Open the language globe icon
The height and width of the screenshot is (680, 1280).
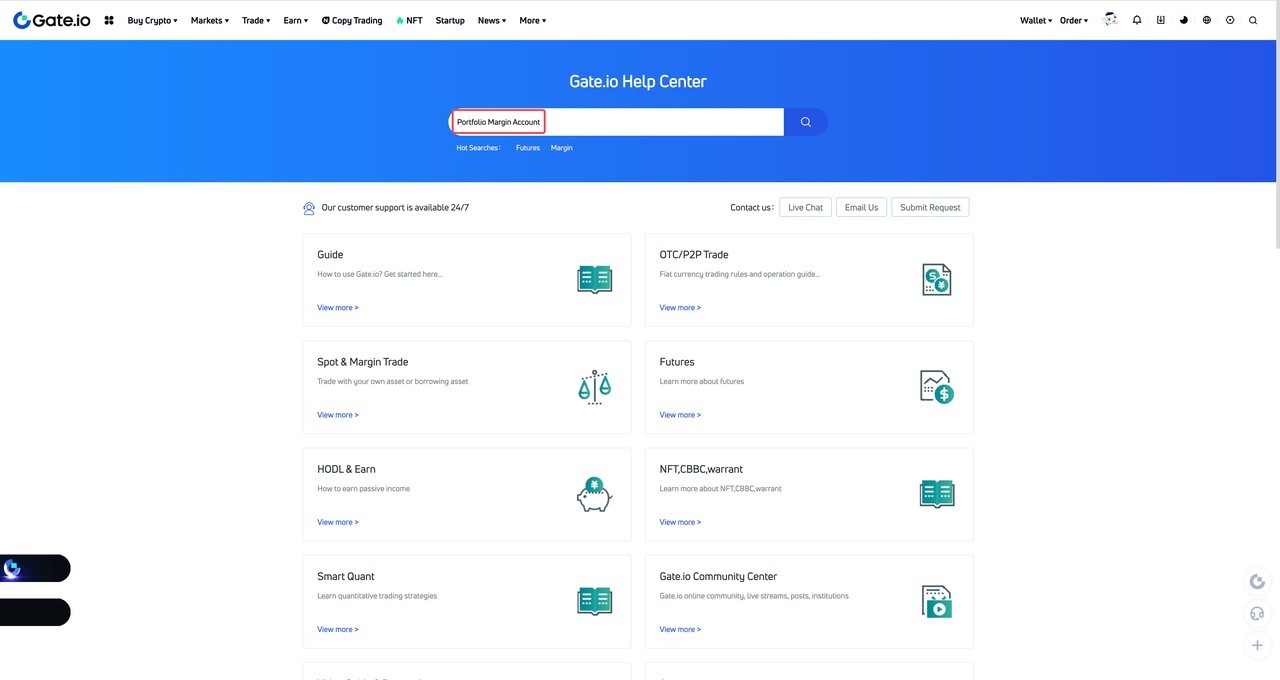tap(1207, 20)
